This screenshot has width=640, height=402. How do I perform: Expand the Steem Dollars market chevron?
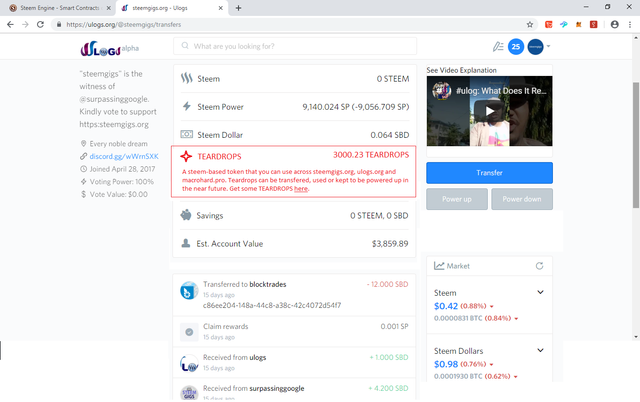tap(540, 350)
